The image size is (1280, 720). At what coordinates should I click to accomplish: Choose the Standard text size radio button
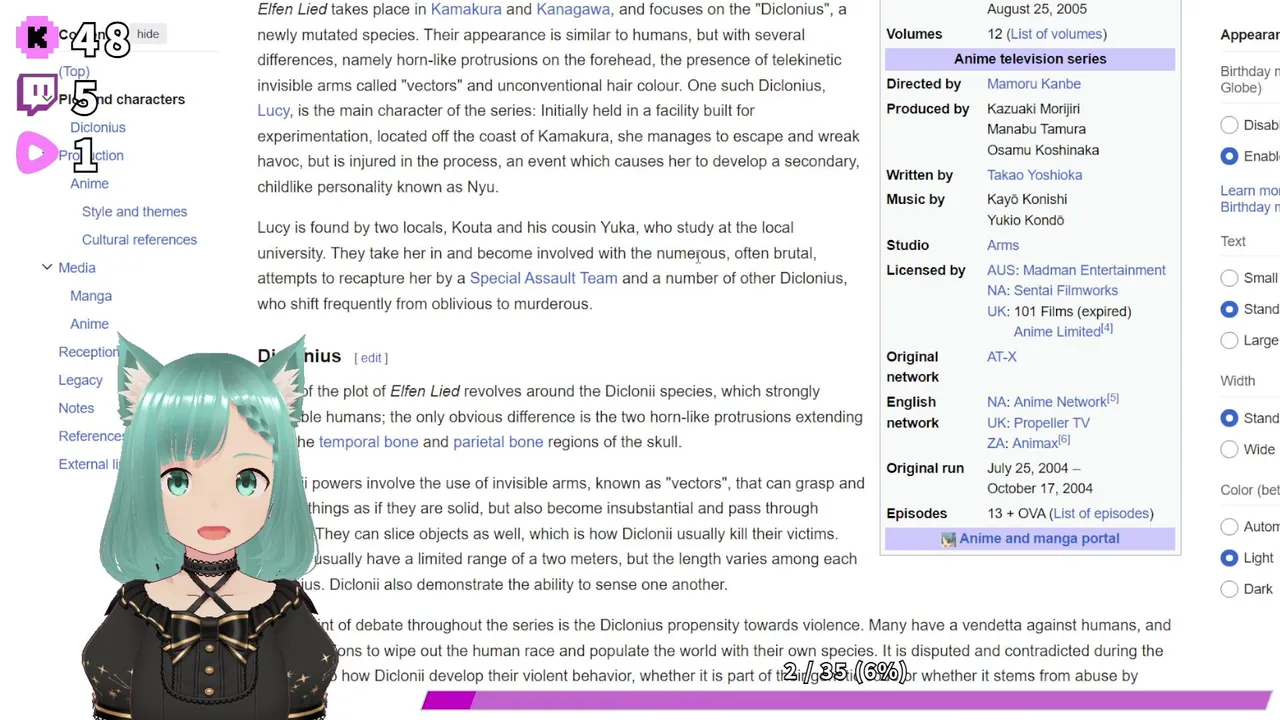point(1229,309)
